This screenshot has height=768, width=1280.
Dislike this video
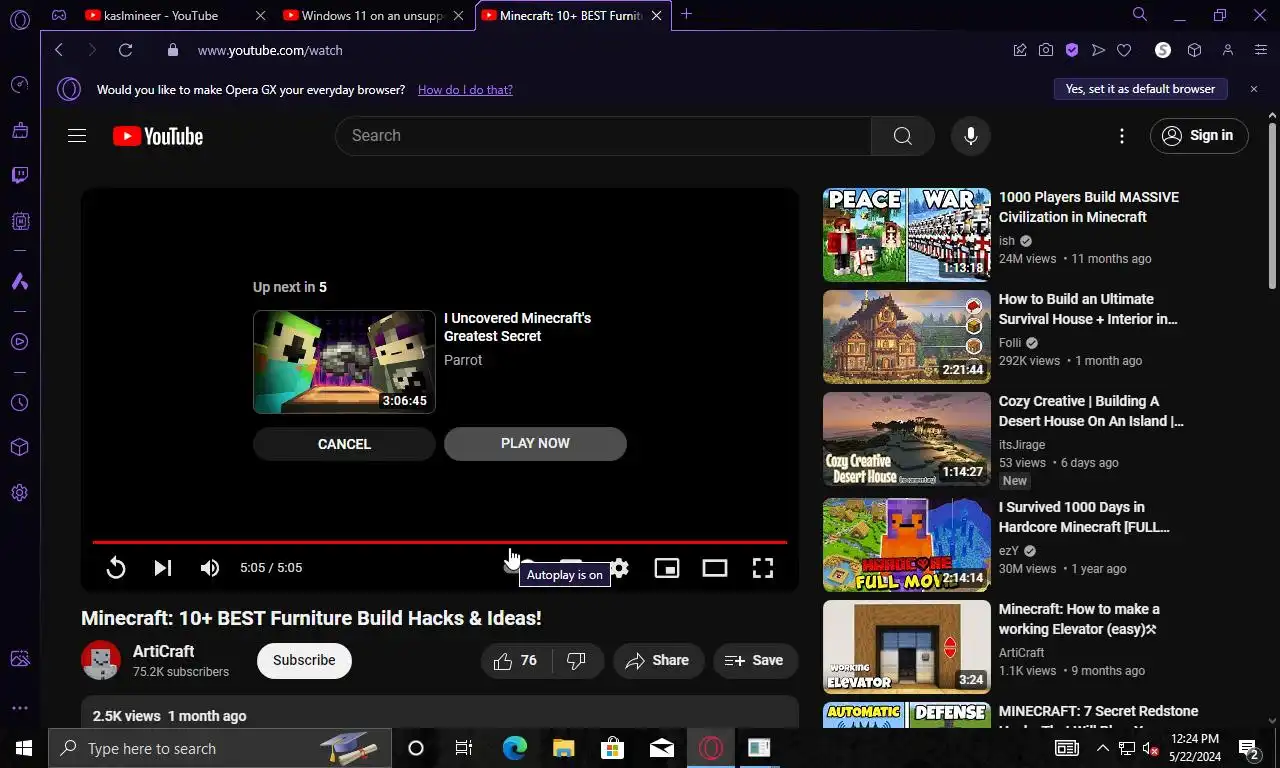point(577,661)
